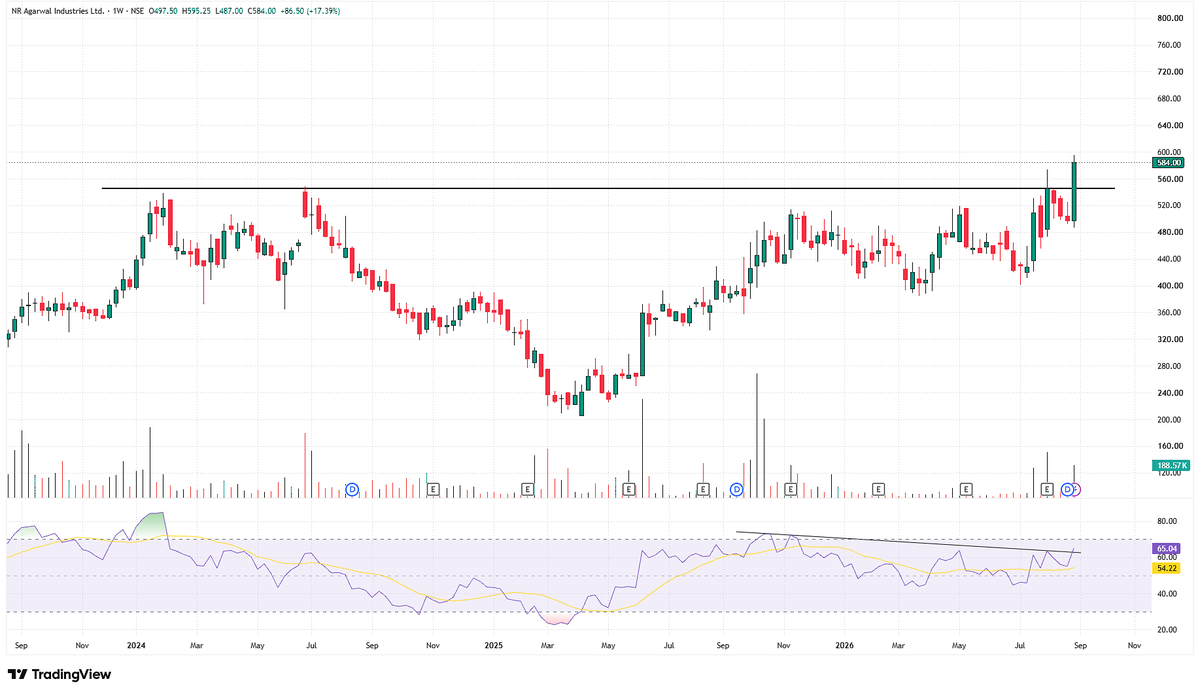Click the 800.00 price scale label
The height and width of the screenshot is (694, 1200).
(1169, 18)
